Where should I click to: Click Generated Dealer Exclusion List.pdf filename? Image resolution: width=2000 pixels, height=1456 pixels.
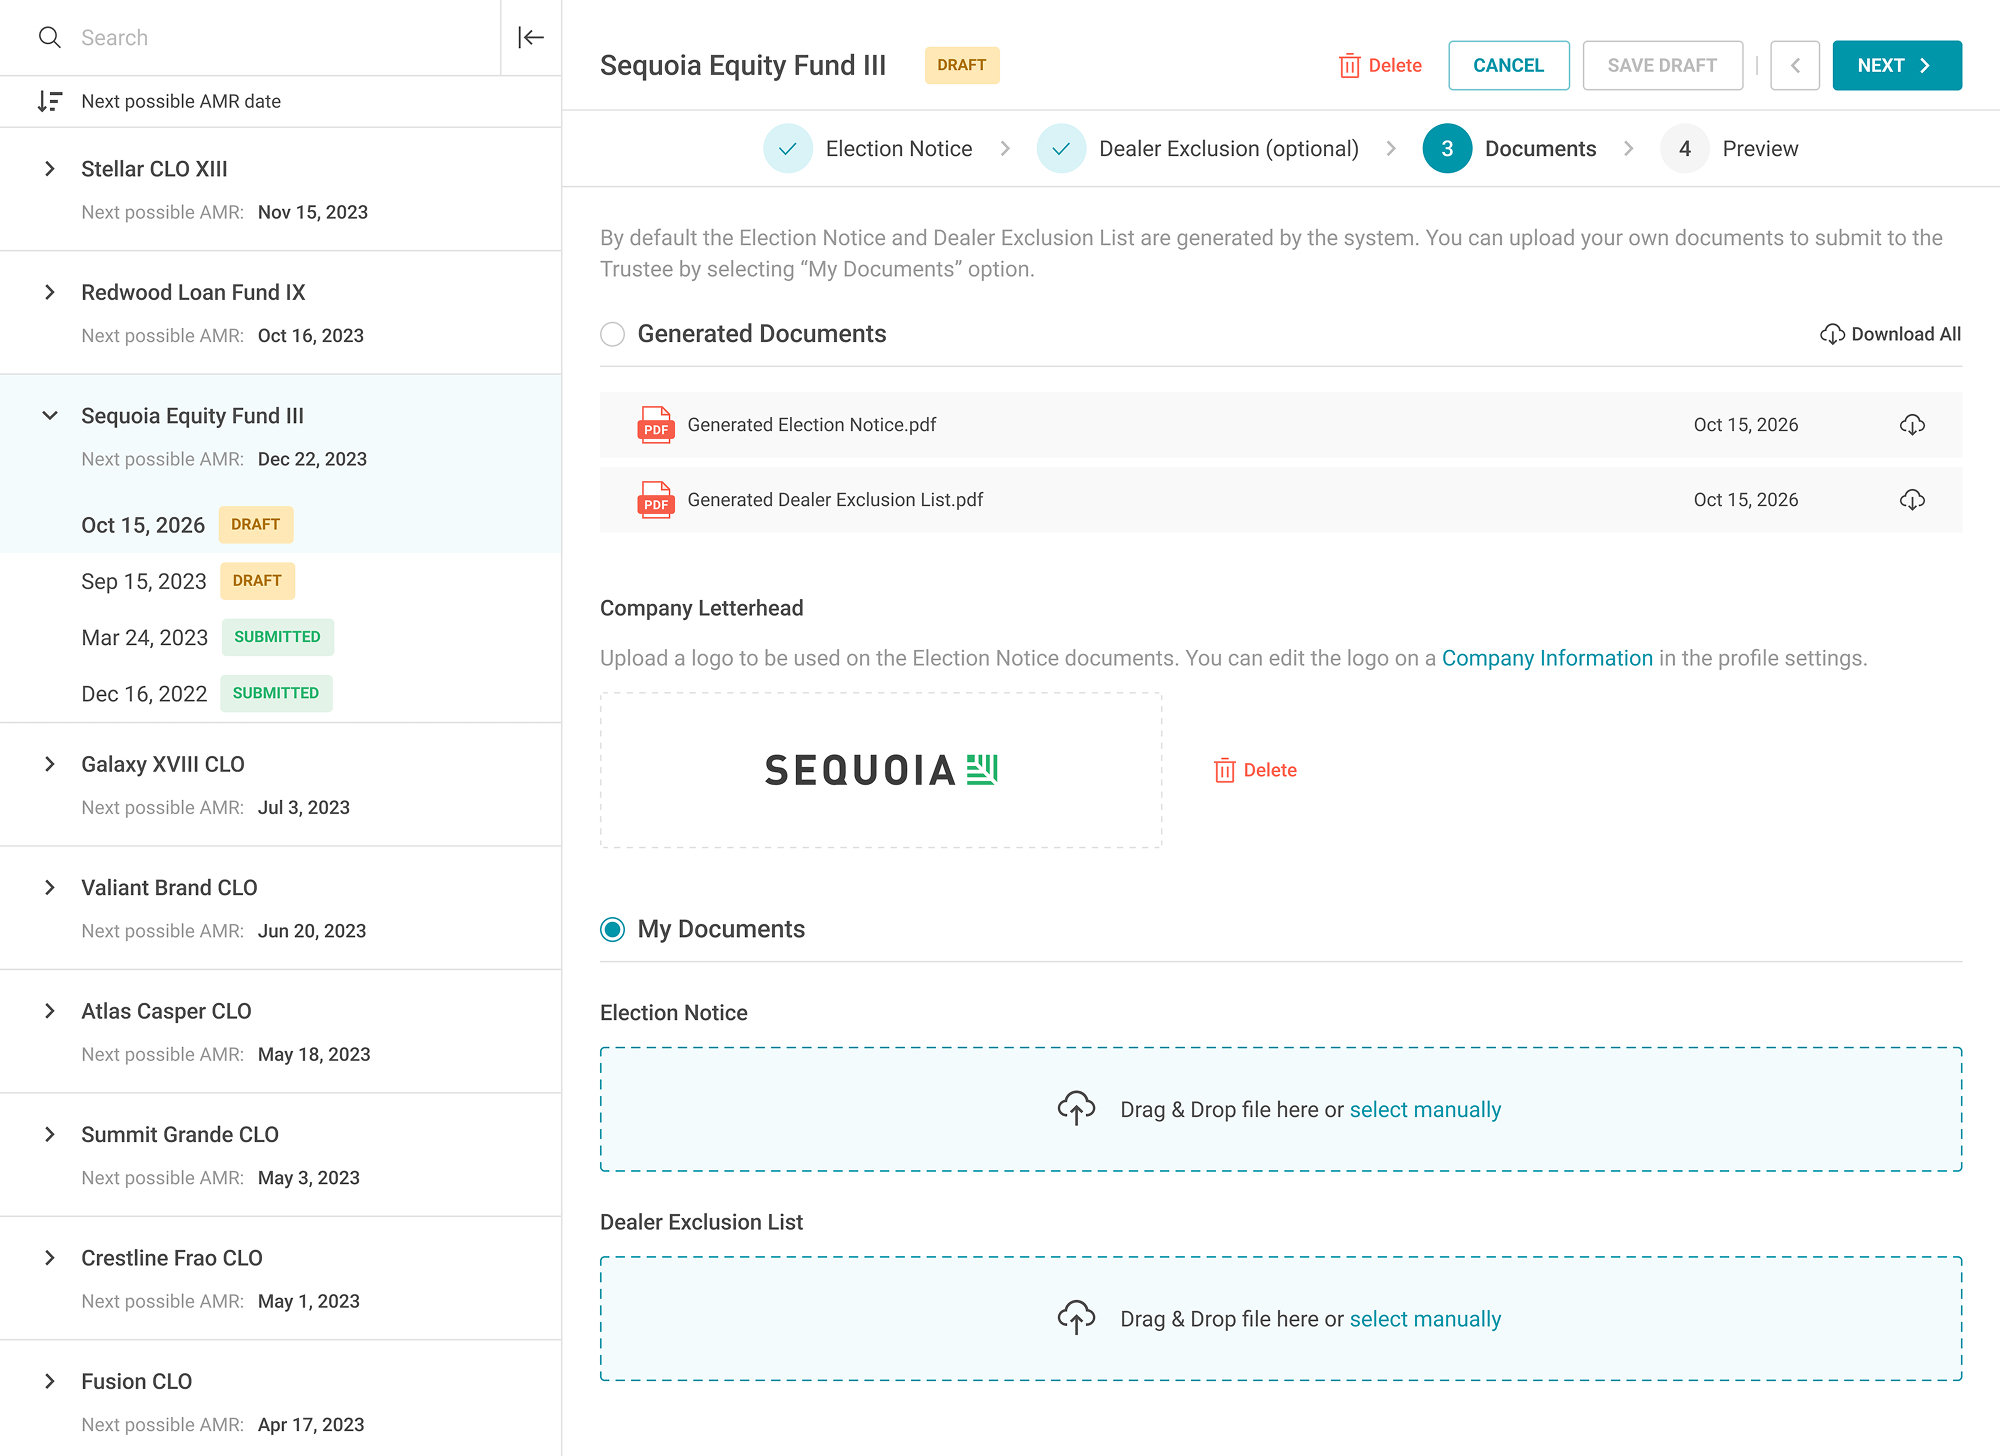[x=835, y=500]
